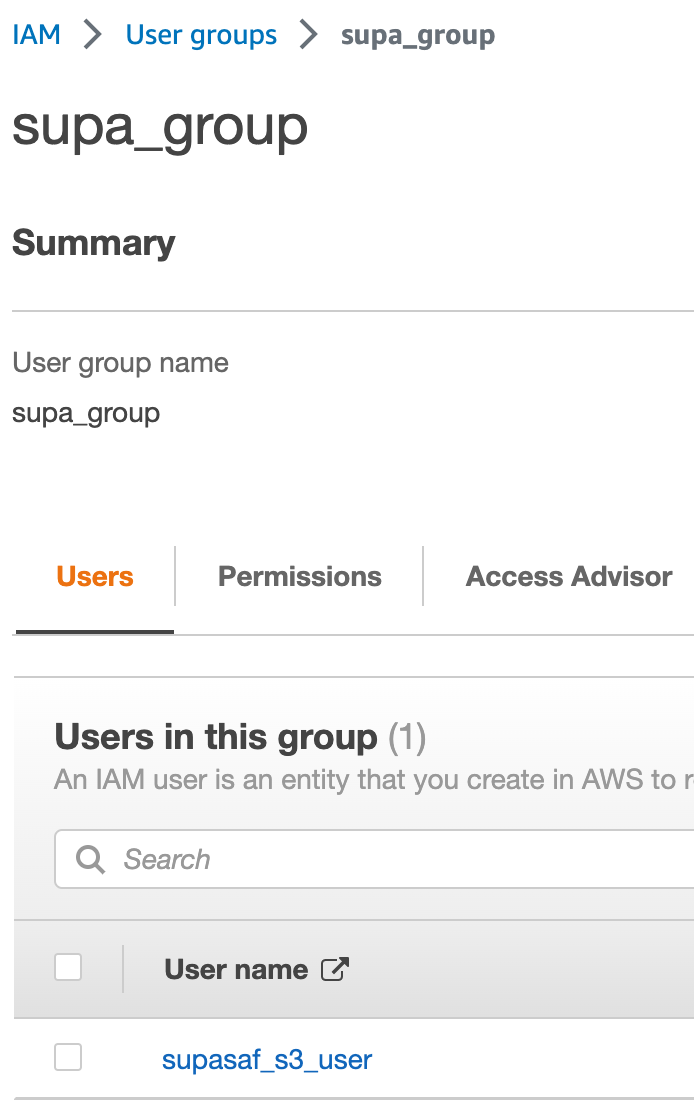
Task: Click the Search users input field
Action: 400,859
